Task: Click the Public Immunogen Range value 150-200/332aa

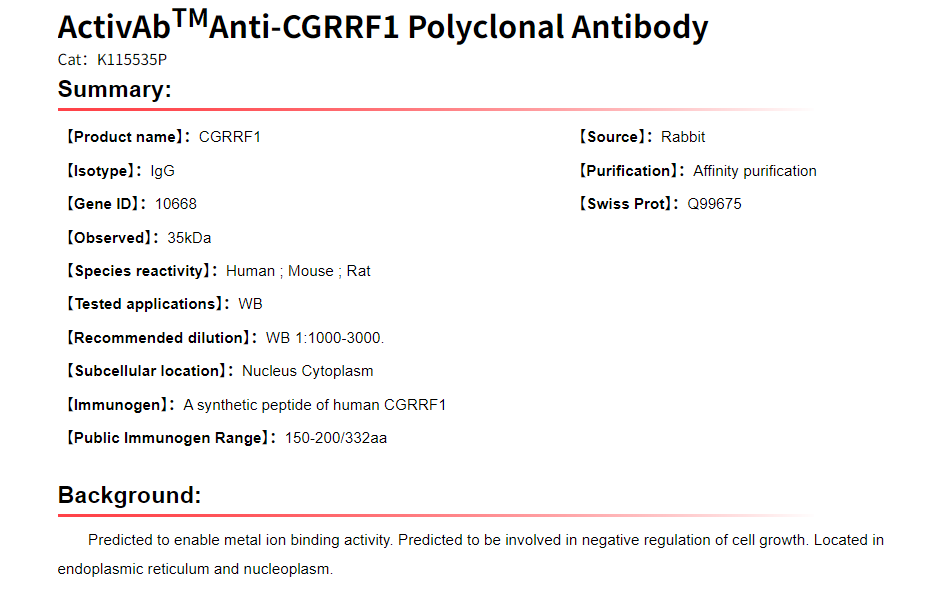Action: point(336,438)
